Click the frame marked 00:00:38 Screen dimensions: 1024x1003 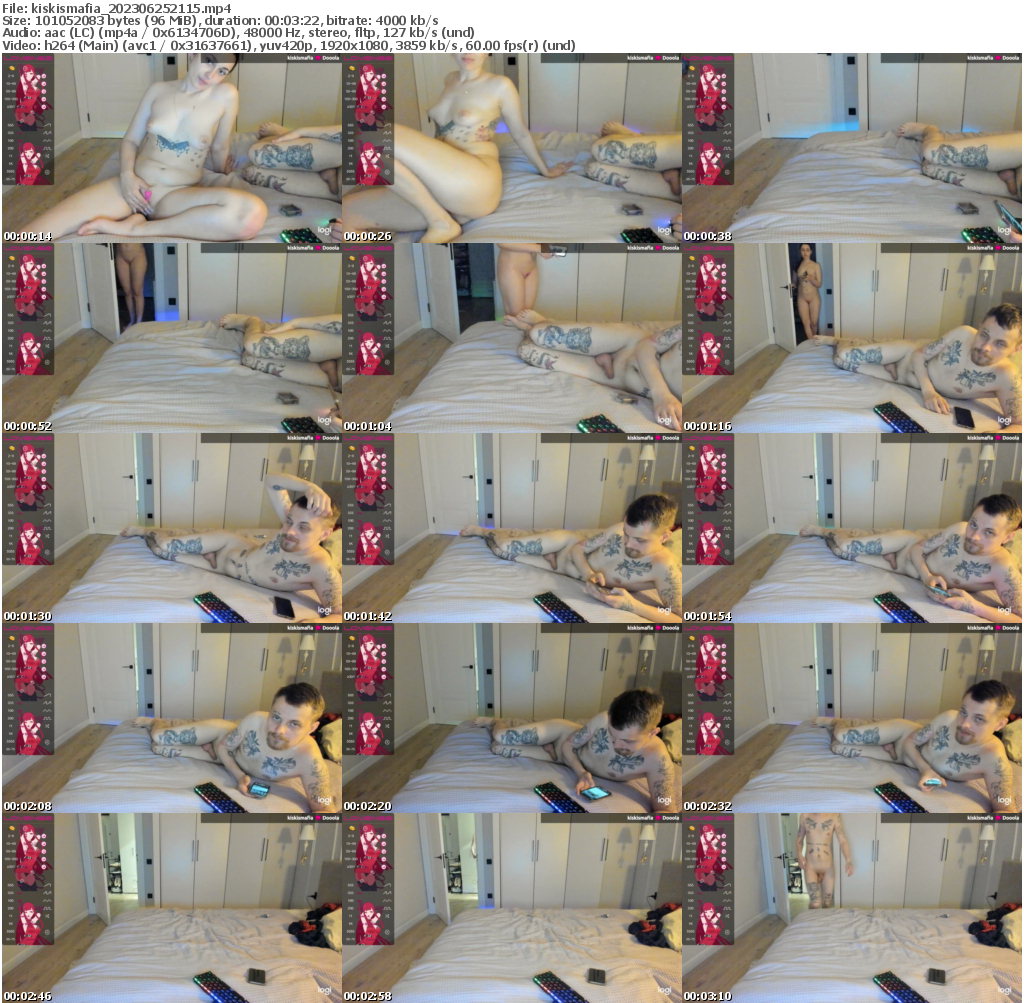[x=851, y=148]
